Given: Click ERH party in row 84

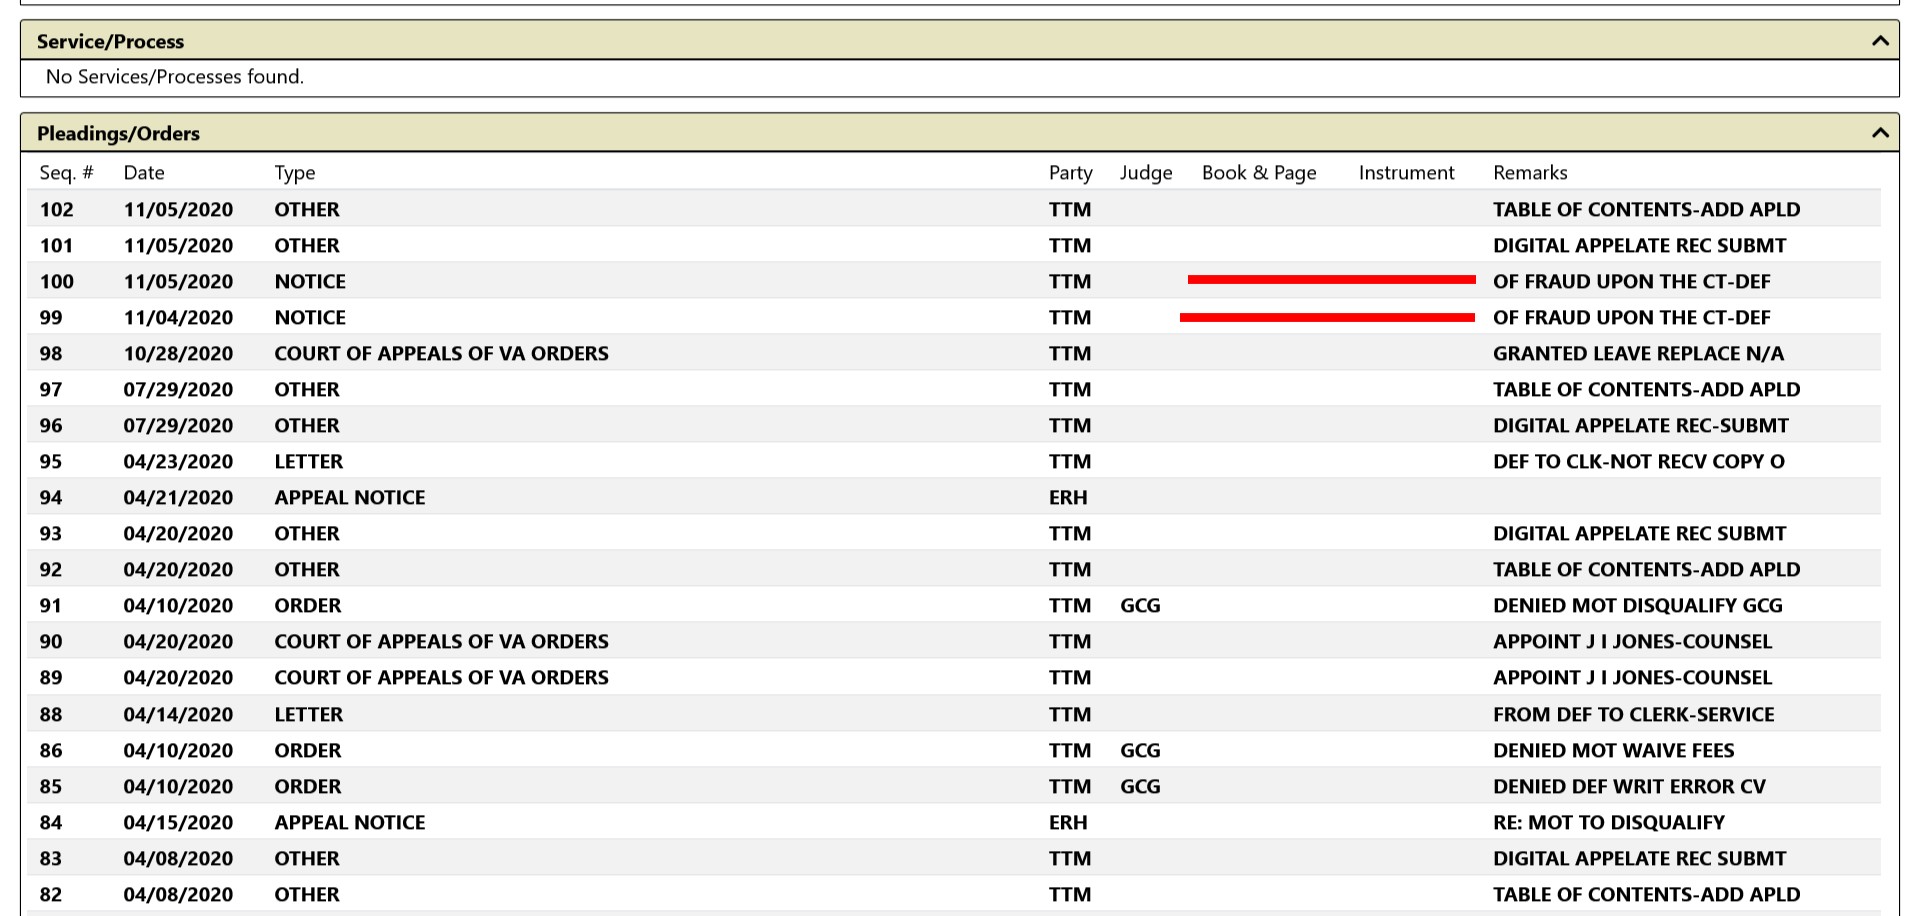Looking at the screenshot, I should point(1068,822).
